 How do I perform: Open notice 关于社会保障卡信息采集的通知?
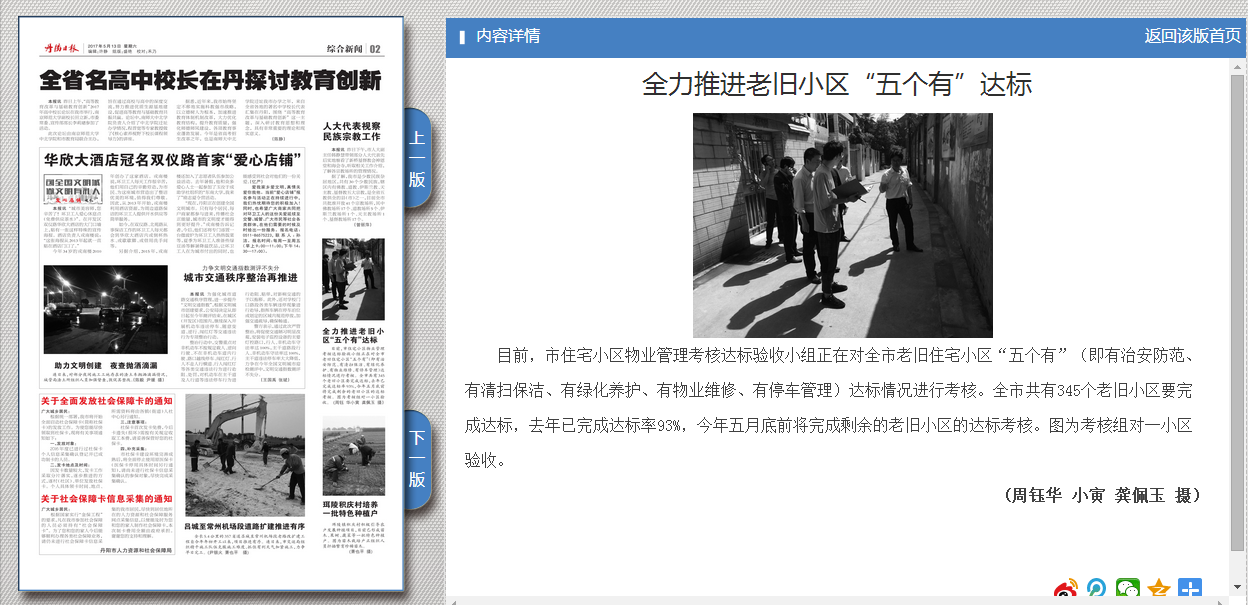tap(107, 498)
